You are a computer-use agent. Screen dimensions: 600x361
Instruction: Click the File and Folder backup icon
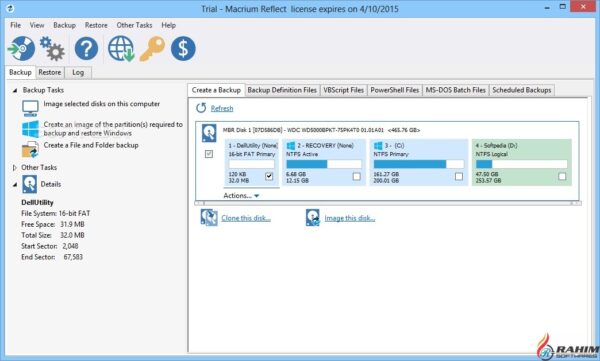pyautogui.click(x=30, y=150)
